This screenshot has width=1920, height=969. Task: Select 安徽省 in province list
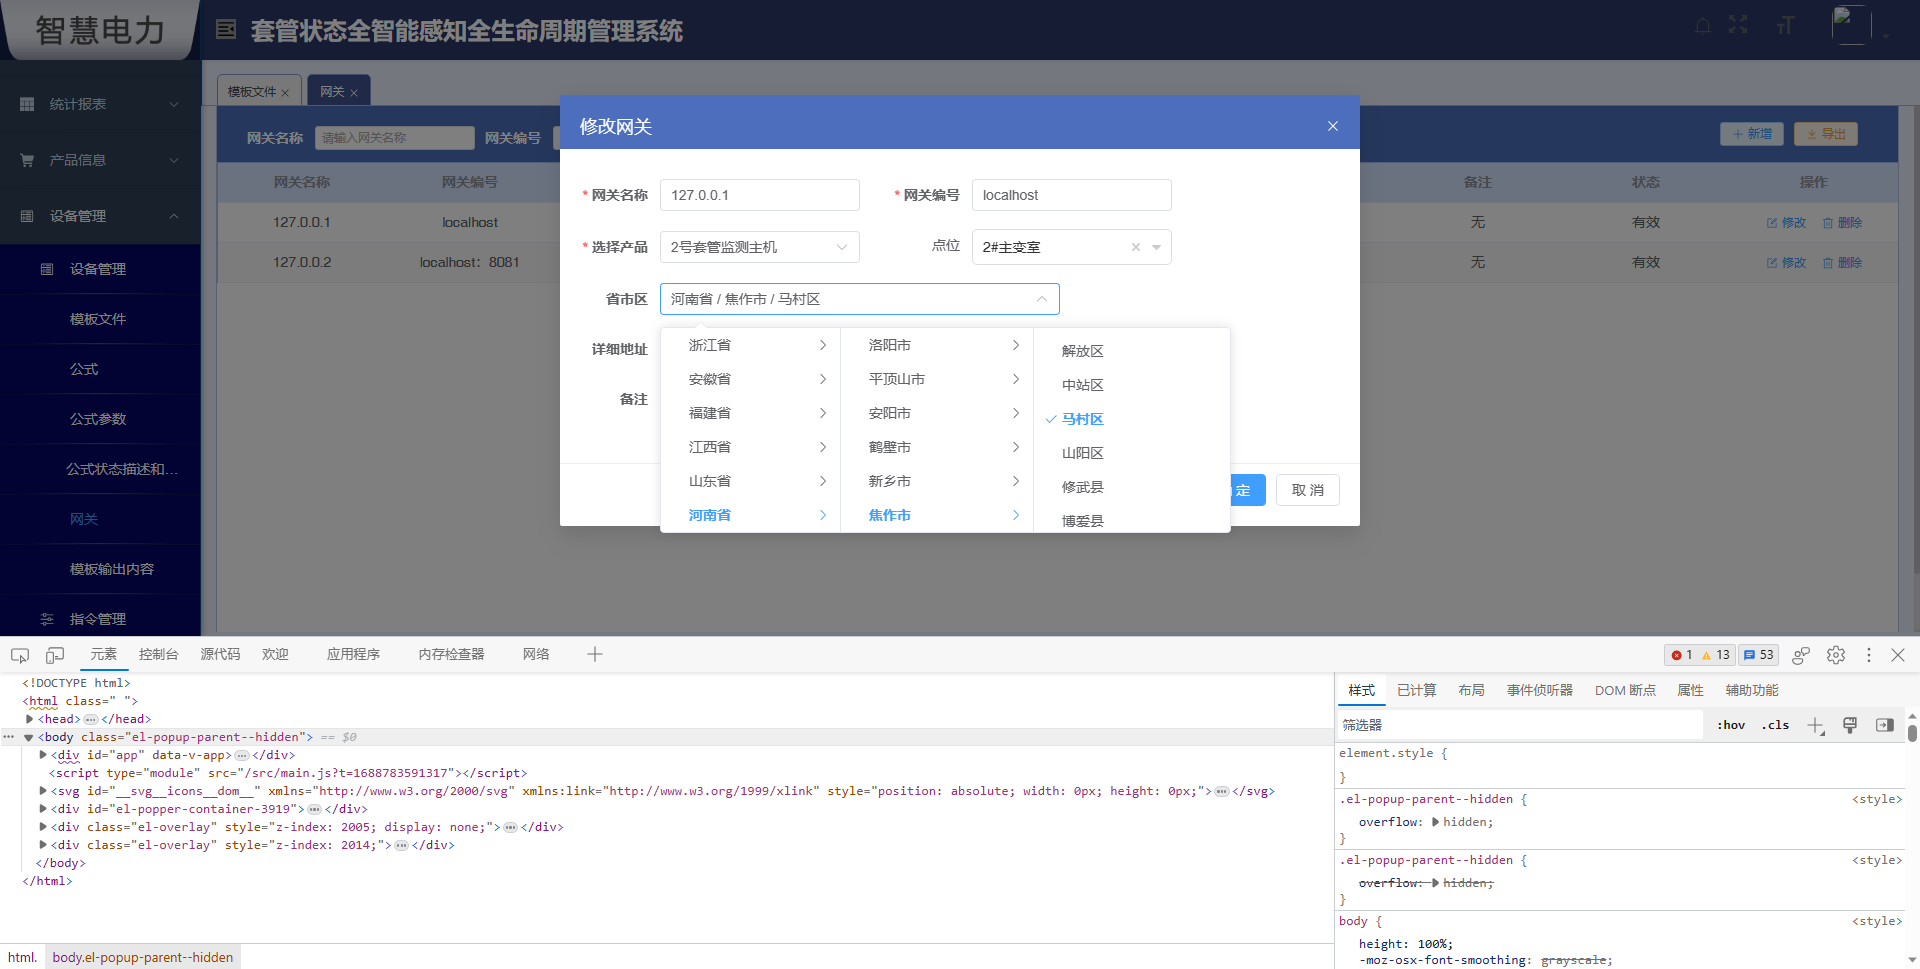pos(750,379)
